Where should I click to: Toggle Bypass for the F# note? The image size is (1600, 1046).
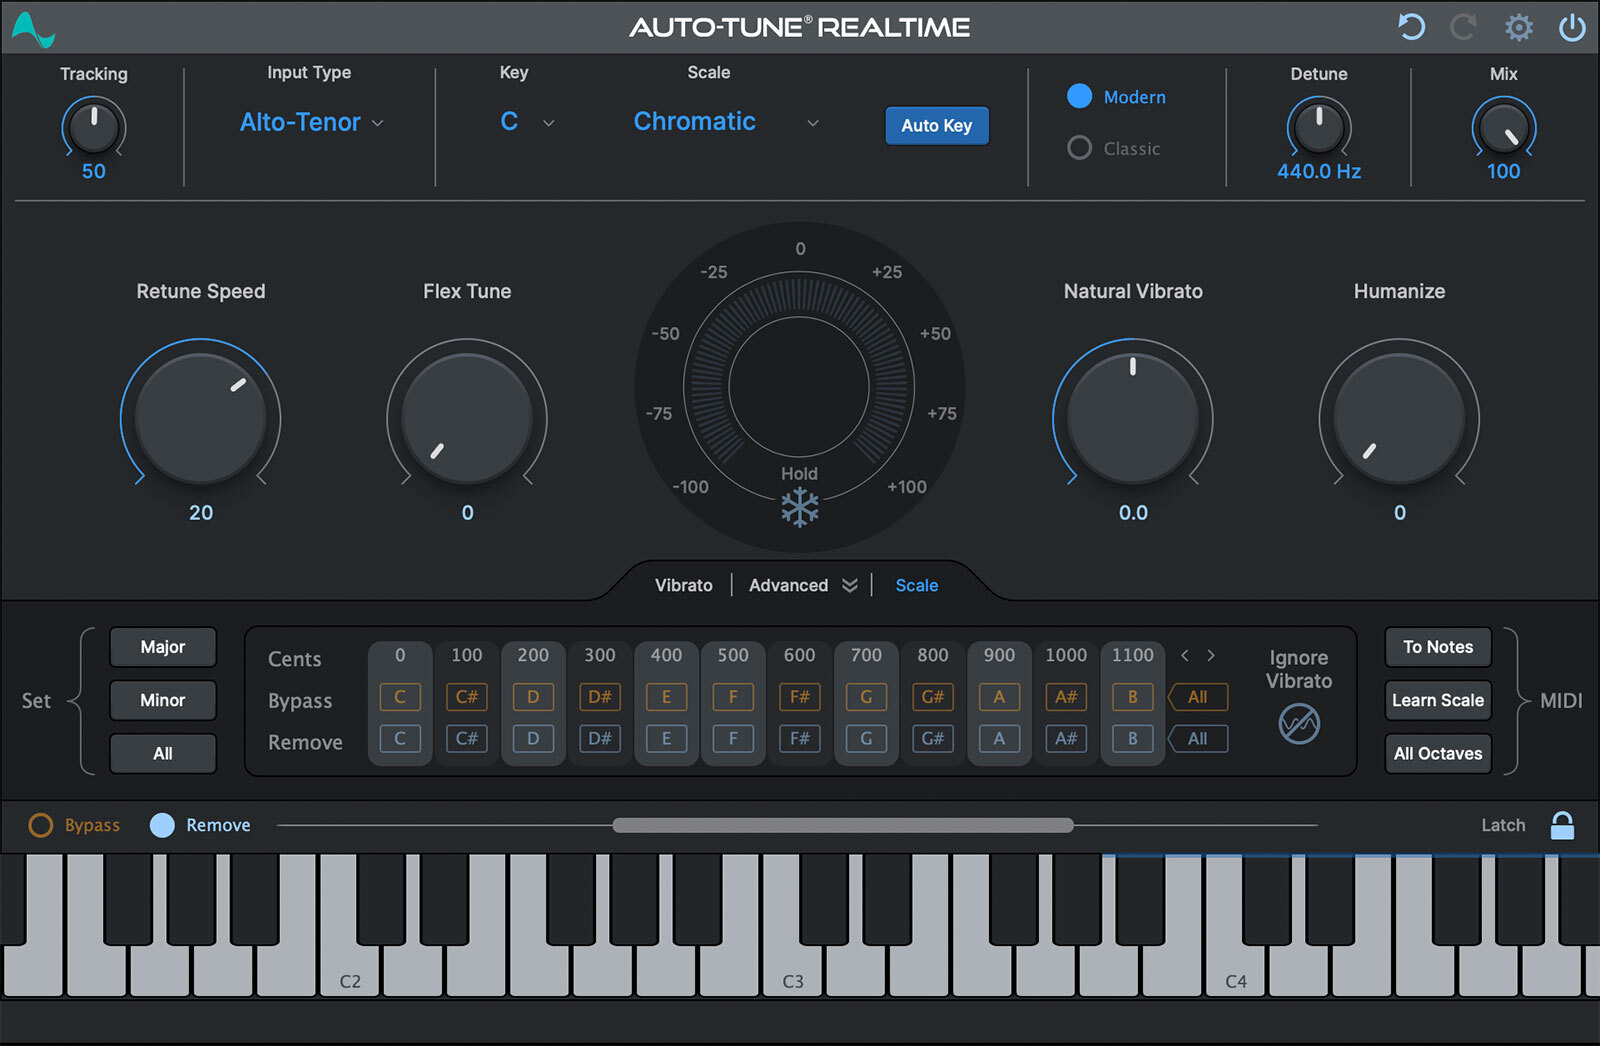[x=799, y=697]
